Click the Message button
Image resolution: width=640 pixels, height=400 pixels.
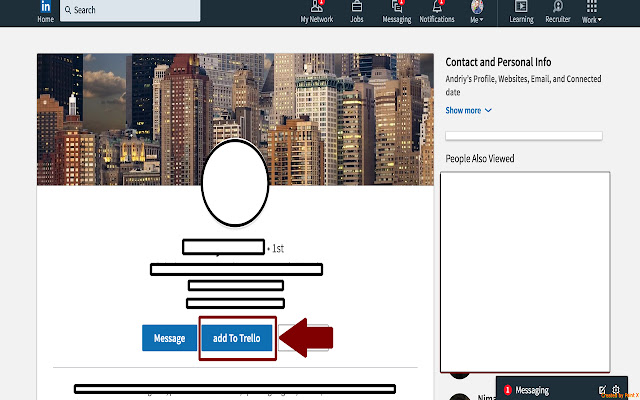(169, 338)
